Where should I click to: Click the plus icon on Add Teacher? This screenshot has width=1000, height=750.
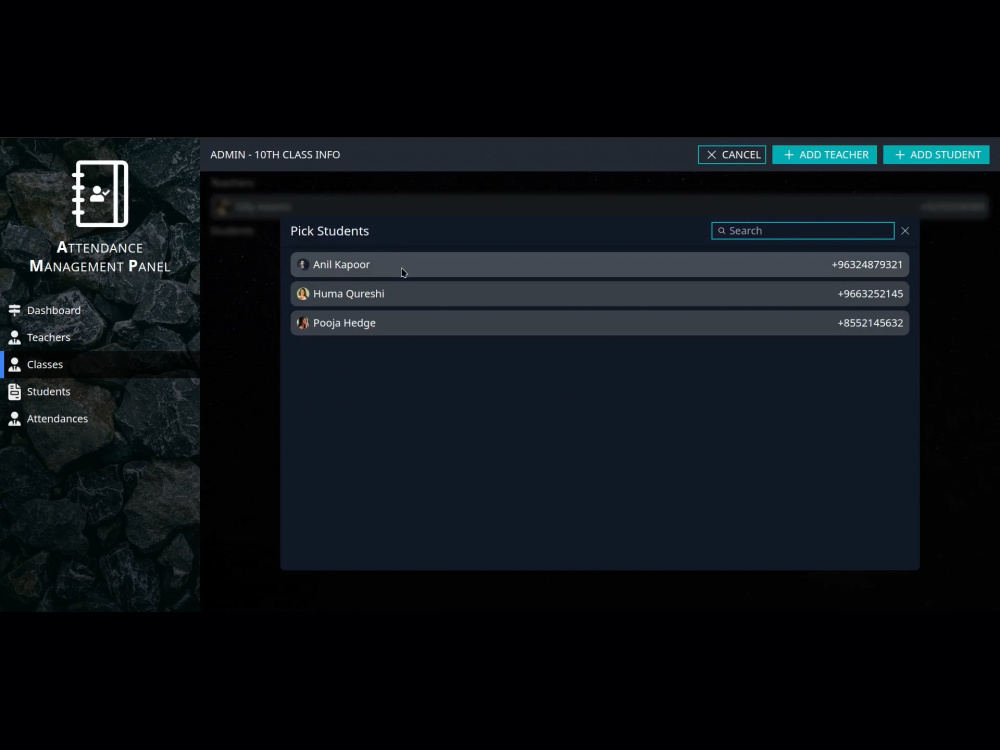(789, 155)
